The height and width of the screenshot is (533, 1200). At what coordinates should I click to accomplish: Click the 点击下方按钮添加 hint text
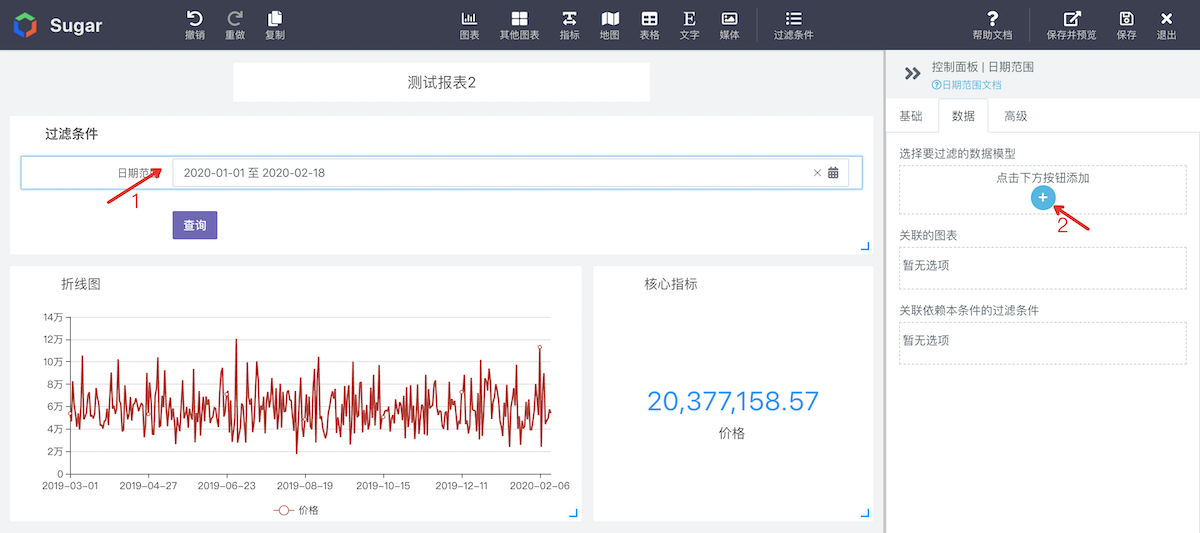coord(1042,178)
